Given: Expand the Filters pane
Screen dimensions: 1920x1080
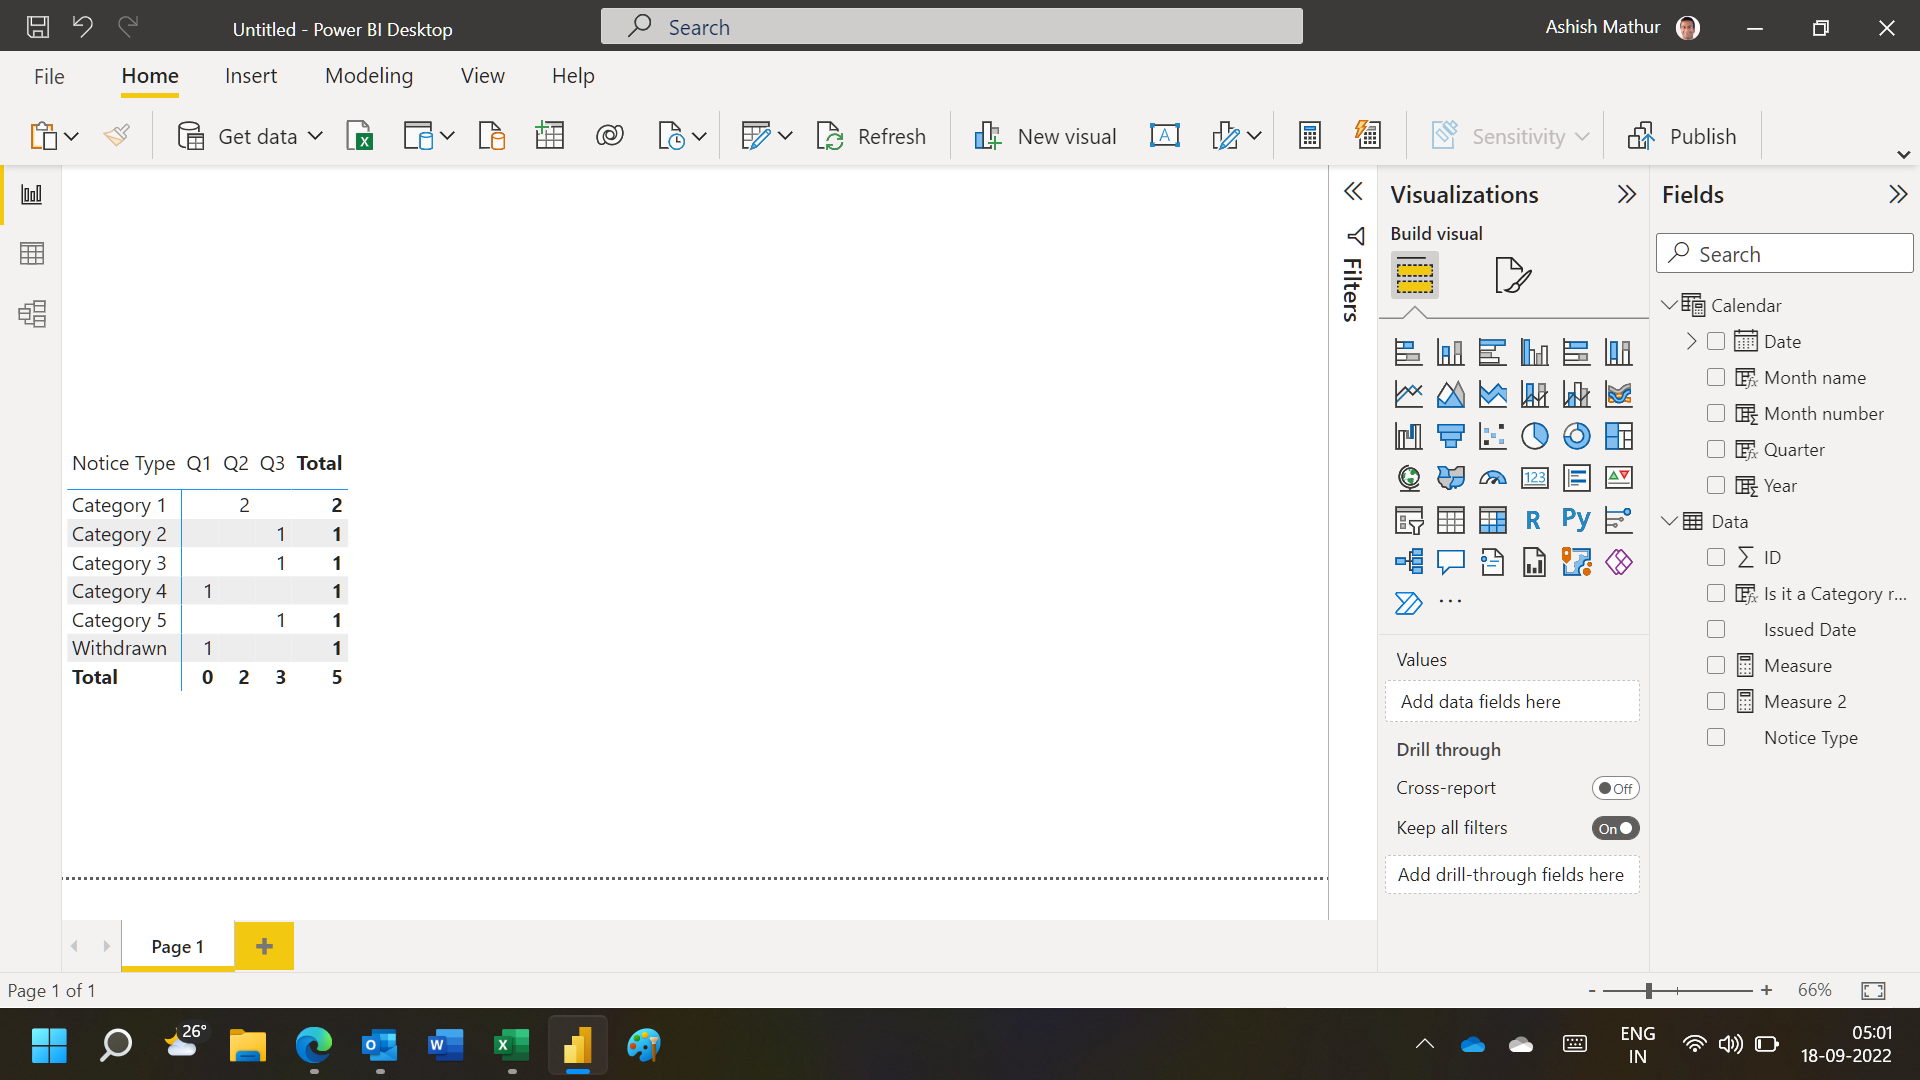Looking at the screenshot, I should click(x=1353, y=191).
